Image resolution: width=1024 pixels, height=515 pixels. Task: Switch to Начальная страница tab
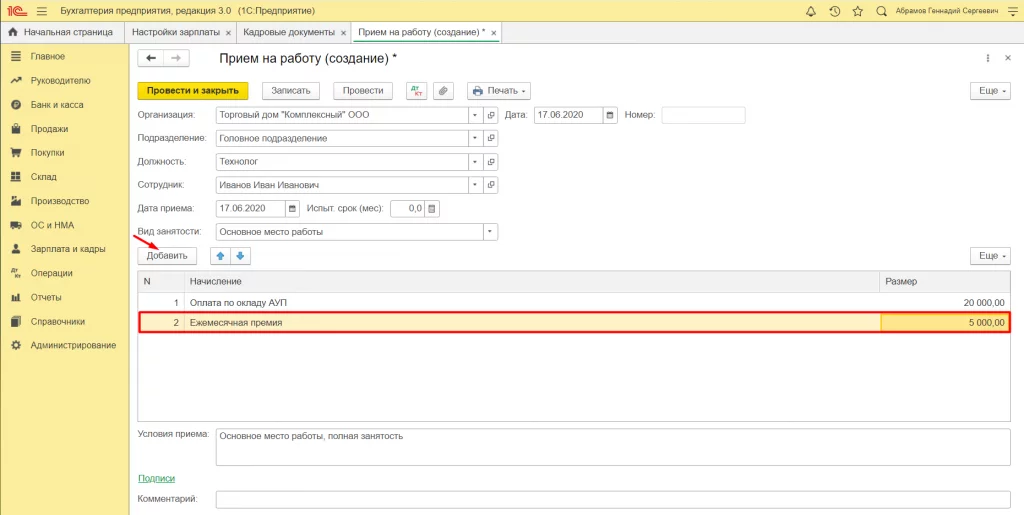coord(61,32)
